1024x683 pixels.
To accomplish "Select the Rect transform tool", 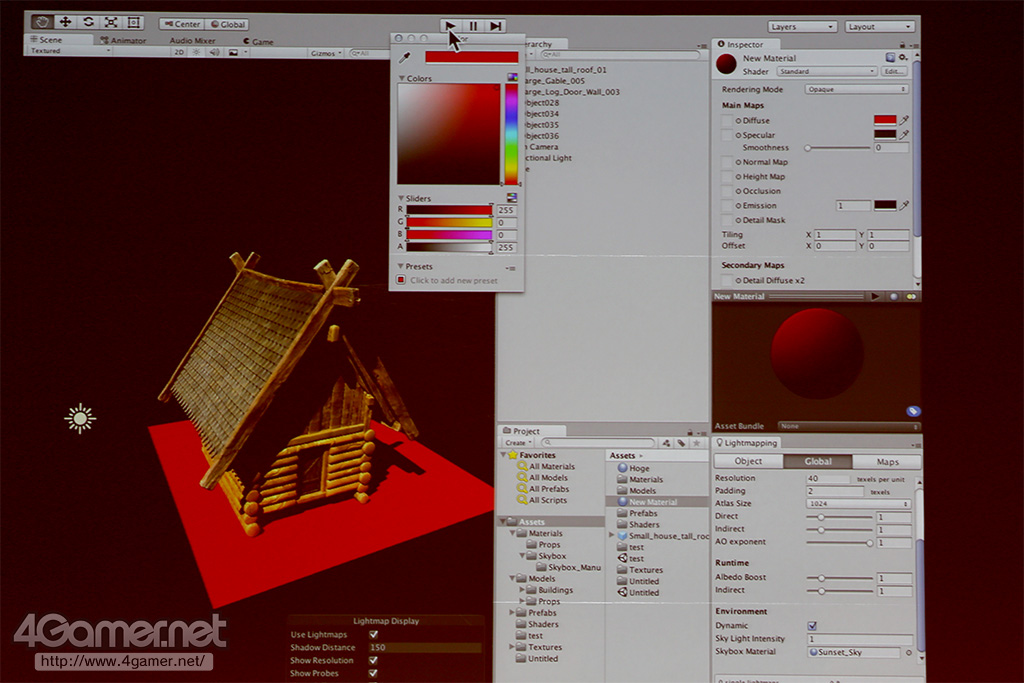I will [133, 22].
